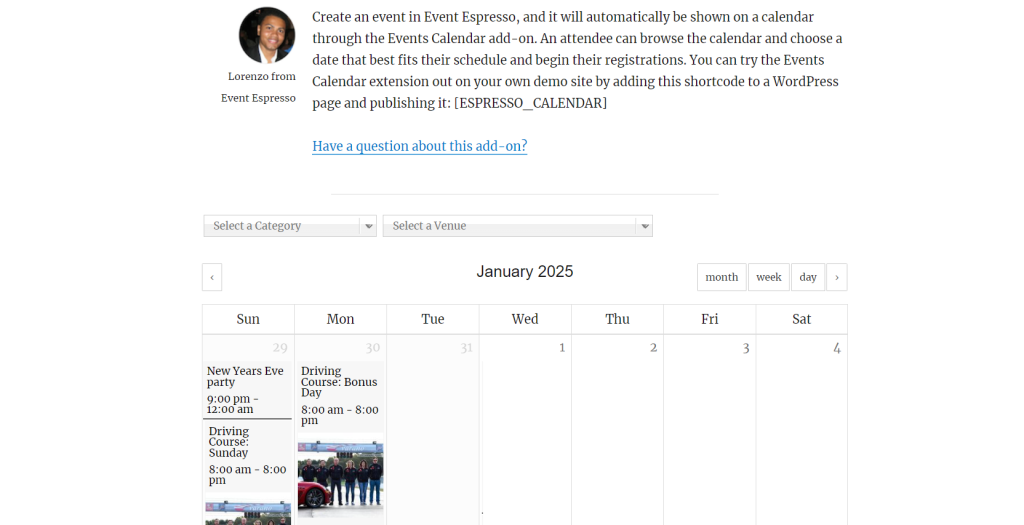Select the January 4 Saturday cell
Screen dimensions: 1024x525
[x=801, y=430]
